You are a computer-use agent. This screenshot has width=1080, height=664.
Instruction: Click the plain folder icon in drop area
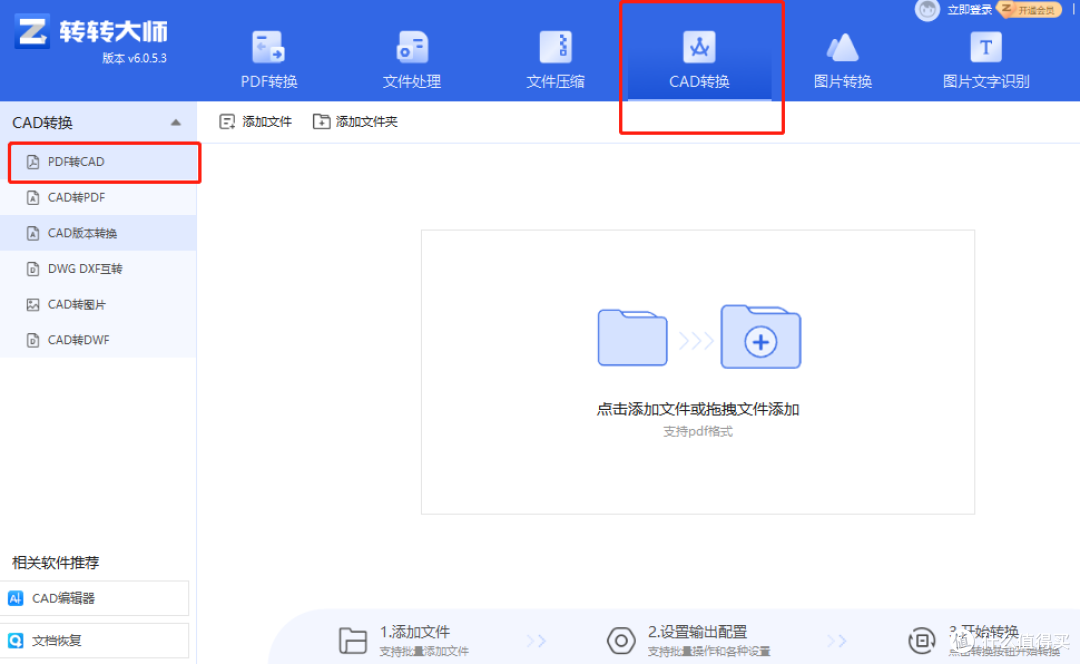[632, 338]
